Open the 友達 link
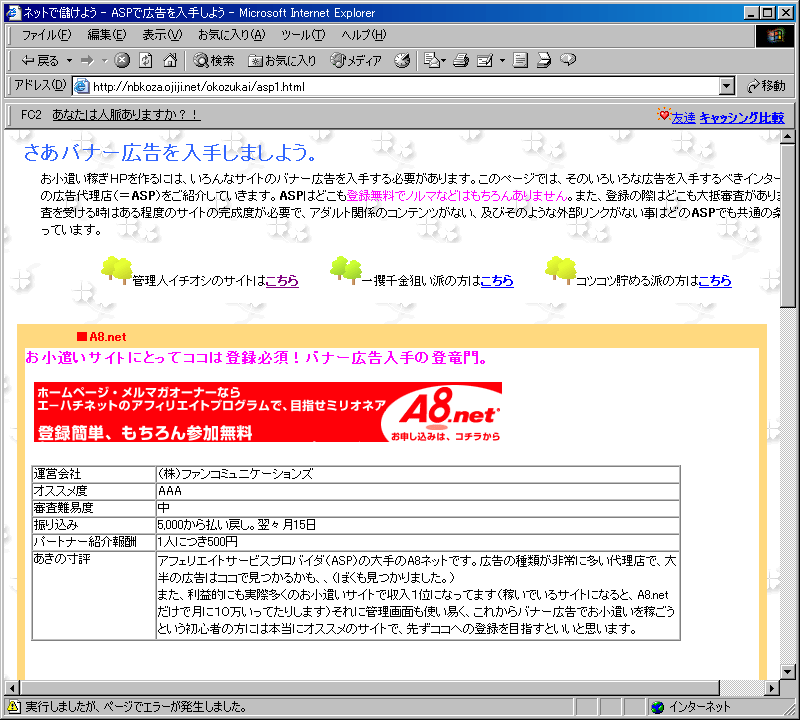The height and width of the screenshot is (720, 800). pos(683,118)
